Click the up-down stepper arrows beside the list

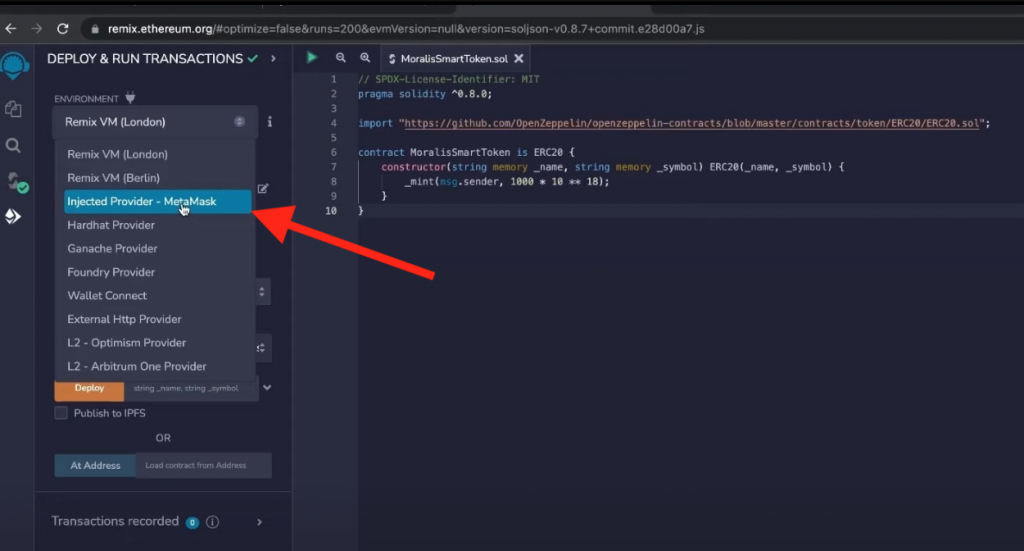(261, 291)
